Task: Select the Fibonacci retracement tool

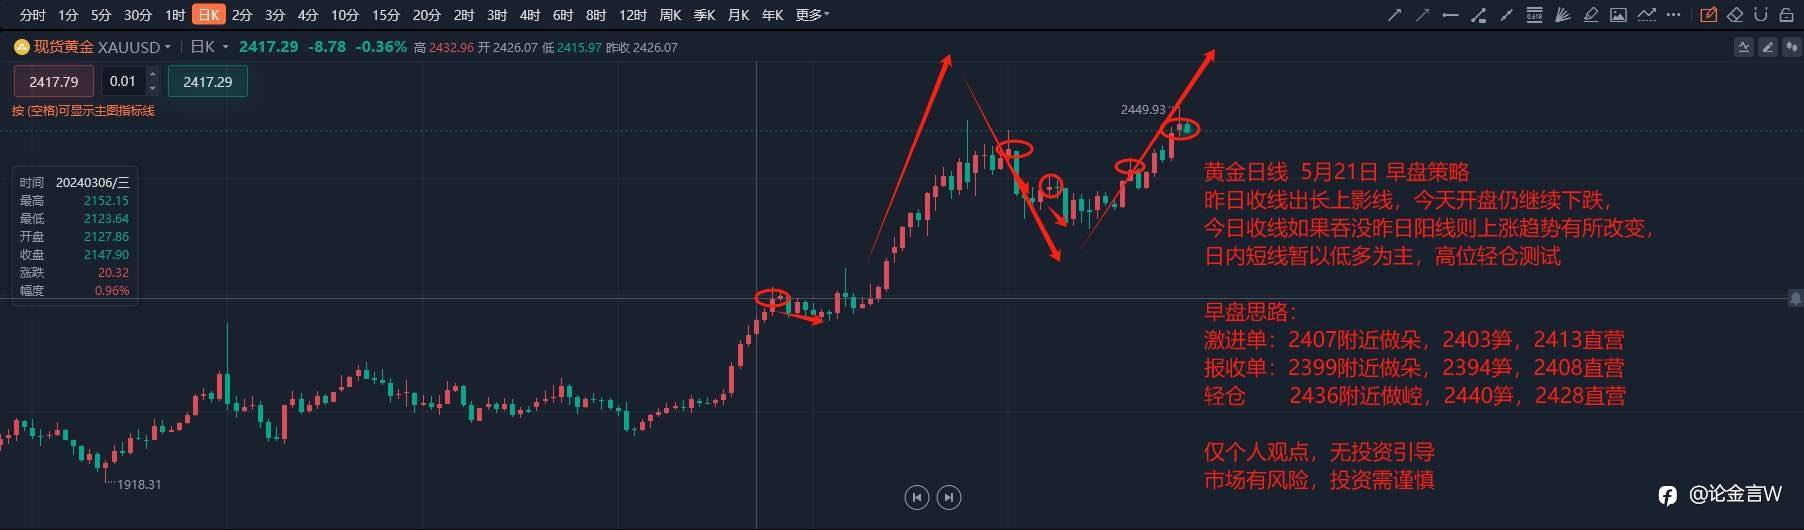Action: [x=1534, y=15]
